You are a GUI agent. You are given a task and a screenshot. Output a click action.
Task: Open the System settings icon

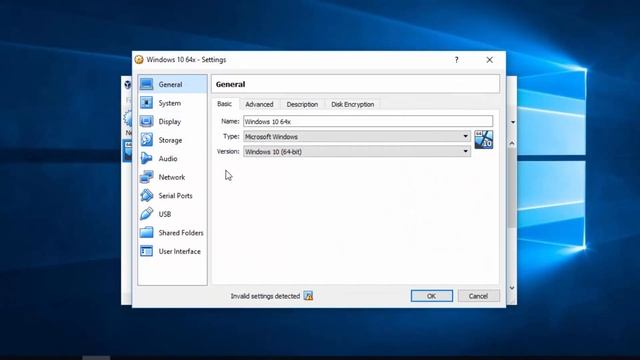(147, 103)
